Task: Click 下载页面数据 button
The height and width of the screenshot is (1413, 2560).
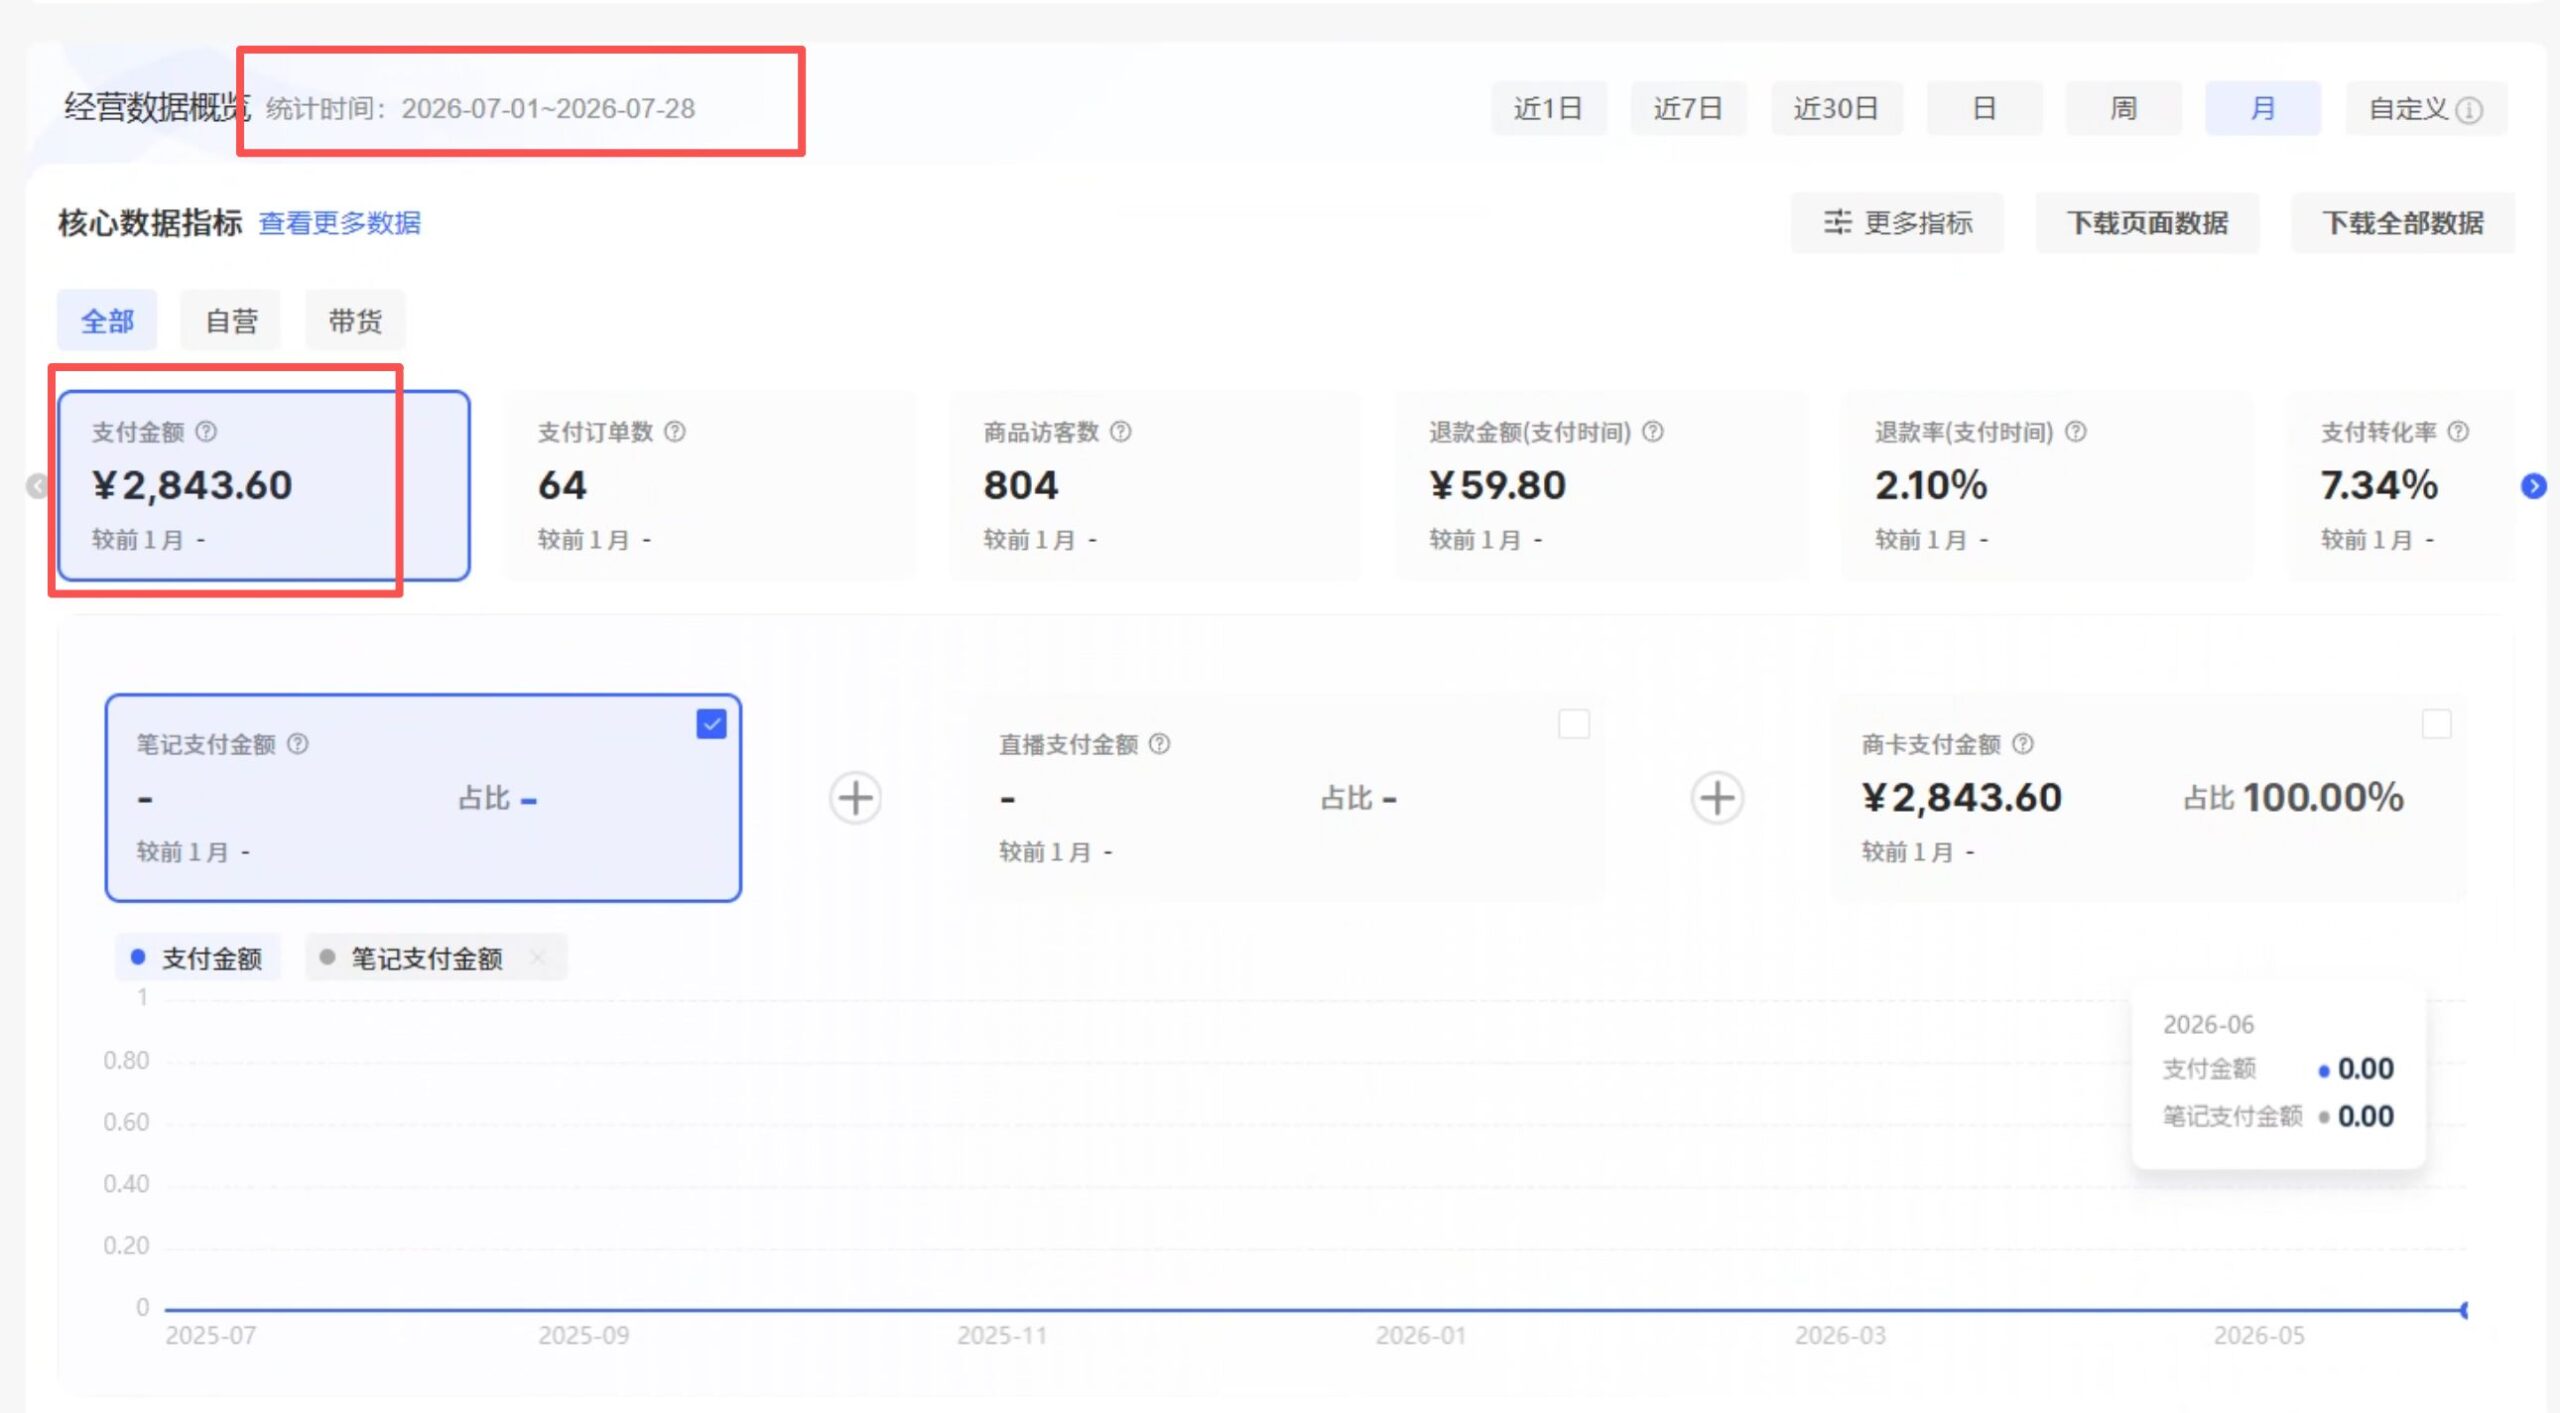Action: (2147, 223)
